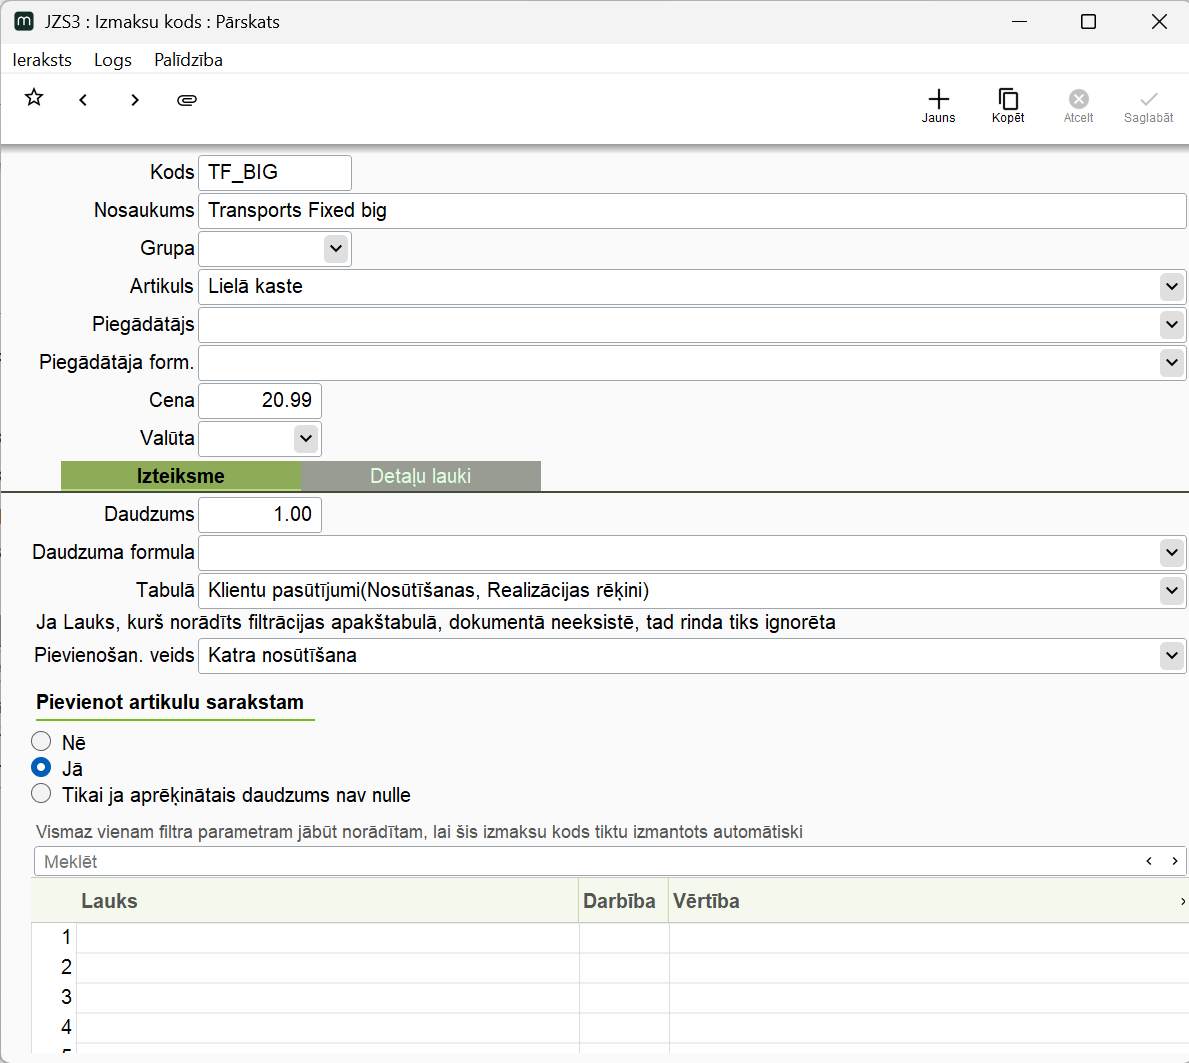This screenshot has height=1063, width=1189.
Task: Open the Artikuls dropdown list
Action: 1172,287
